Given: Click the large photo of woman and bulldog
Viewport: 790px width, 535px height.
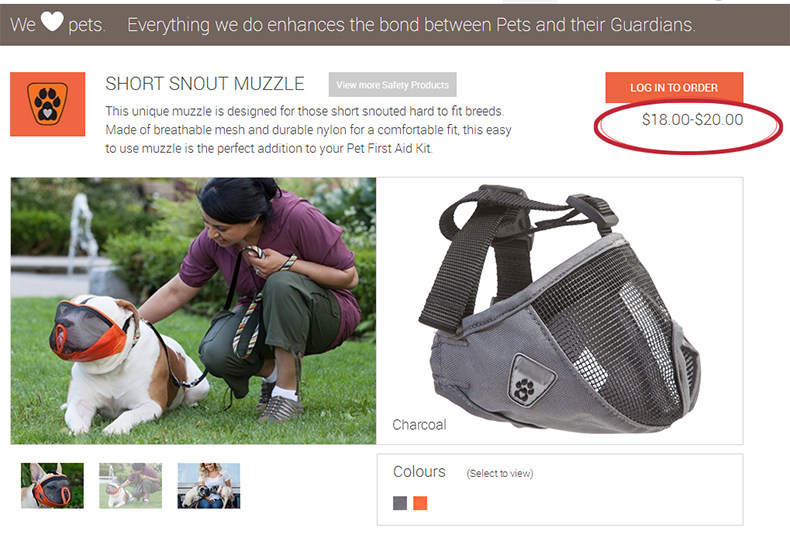Looking at the screenshot, I should point(193,311).
